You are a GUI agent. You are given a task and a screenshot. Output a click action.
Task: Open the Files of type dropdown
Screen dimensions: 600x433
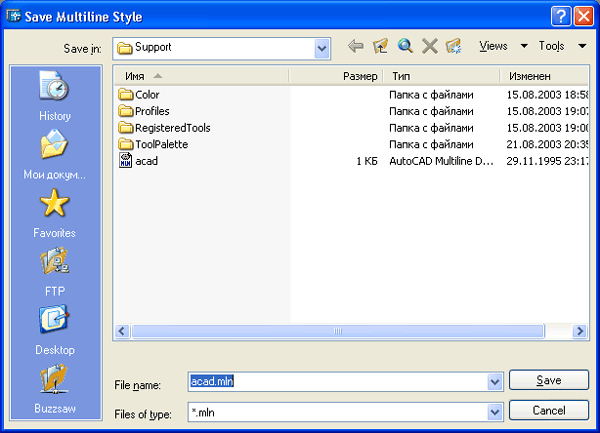pyautogui.click(x=494, y=412)
